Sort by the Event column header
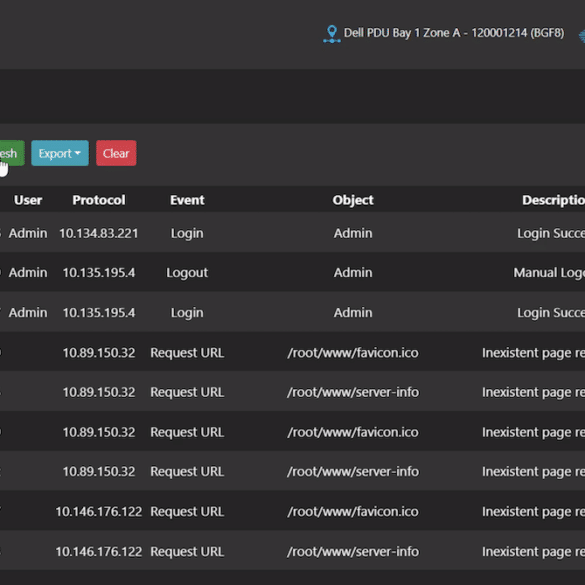Viewport: 585px width, 585px height. pyautogui.click(x=187, y=200)
